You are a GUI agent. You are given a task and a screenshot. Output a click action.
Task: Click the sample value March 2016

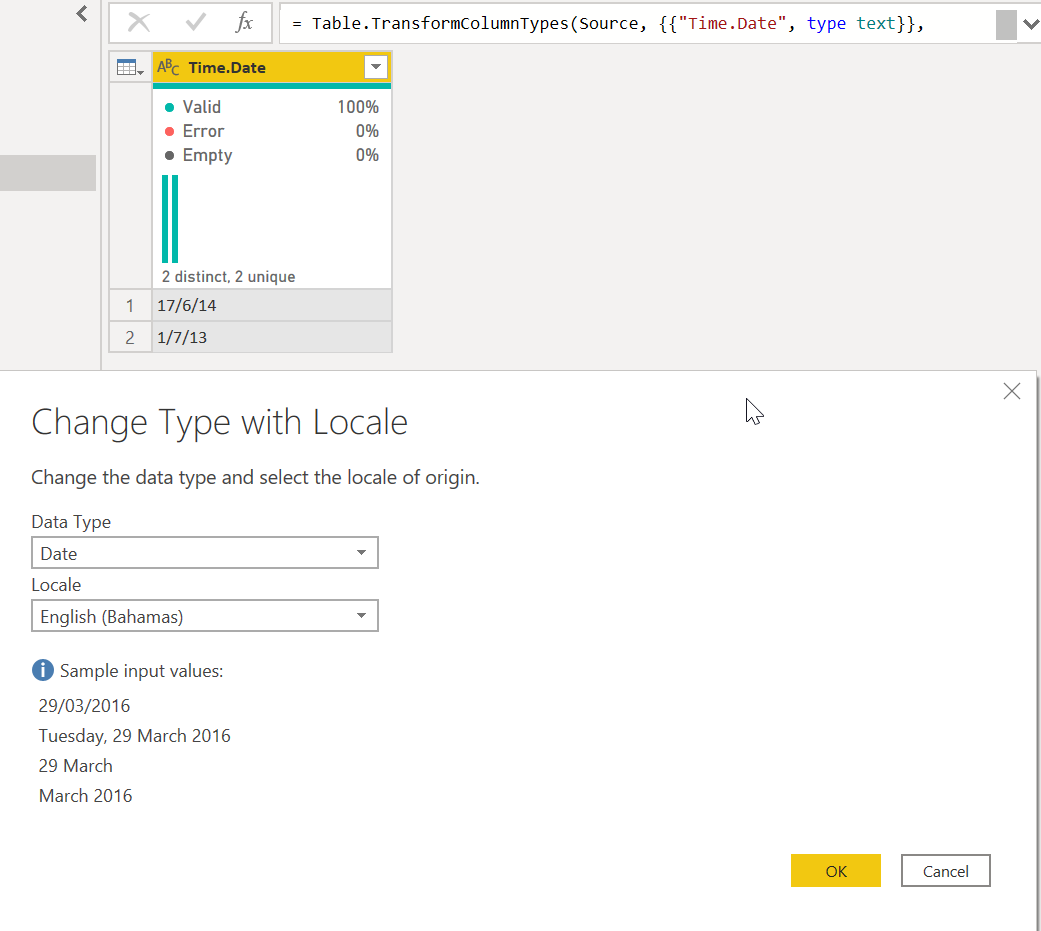[x=86, y=796]
